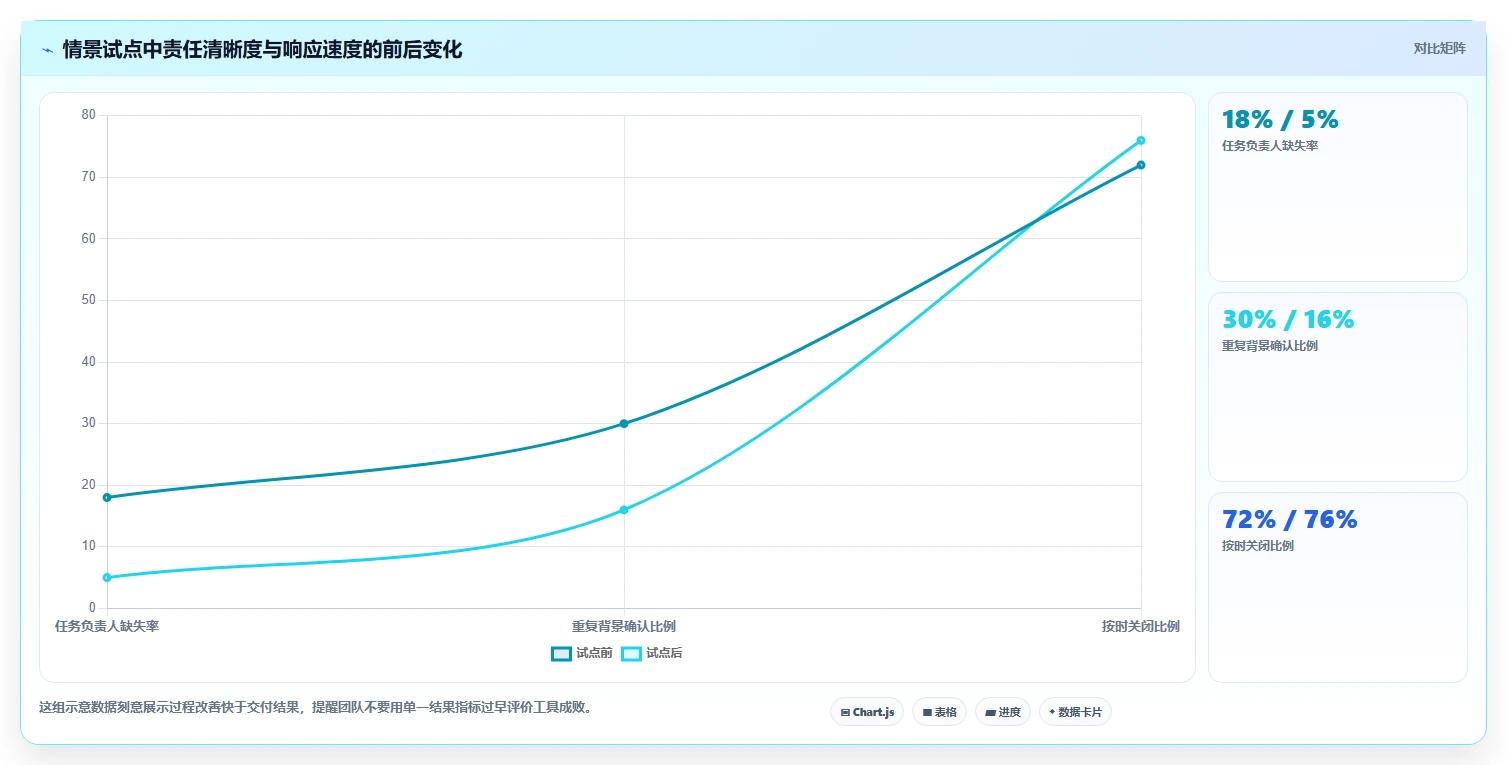Image resolution: width=1507 pixels, height=765 pixels.
Task: Toggle the 试点前 legend item
Action: [x=581, y=653]
